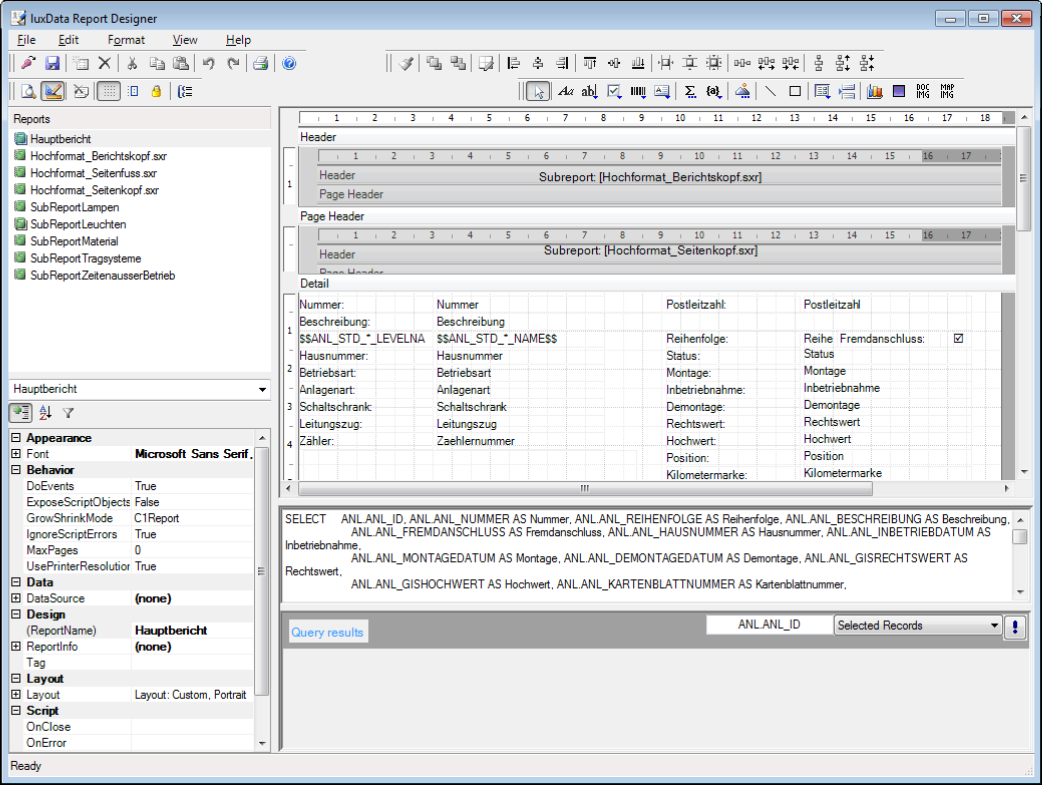Open the Format menu
This screenshot has height=785, width=1042.
click(126, 40)
